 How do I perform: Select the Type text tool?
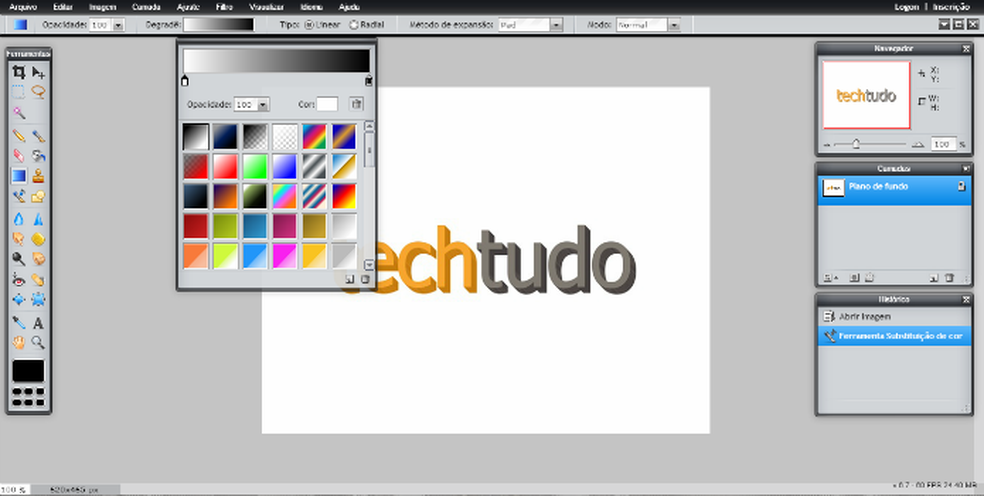click(x=38, y=323)
